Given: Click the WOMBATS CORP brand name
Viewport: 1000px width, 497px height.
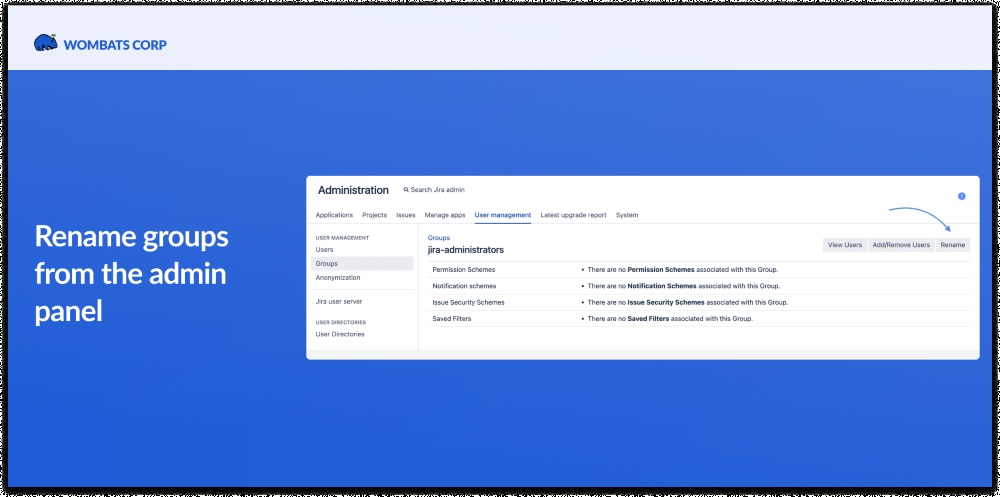Looking at the screenshot, I should (x=115, y=45).
